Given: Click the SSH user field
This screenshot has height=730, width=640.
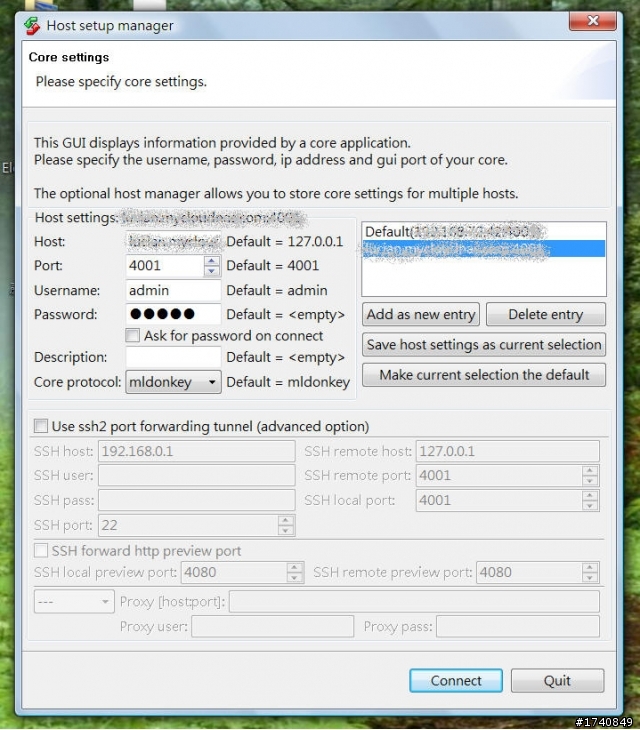Looking at the screenshot, I should point(196,475).
